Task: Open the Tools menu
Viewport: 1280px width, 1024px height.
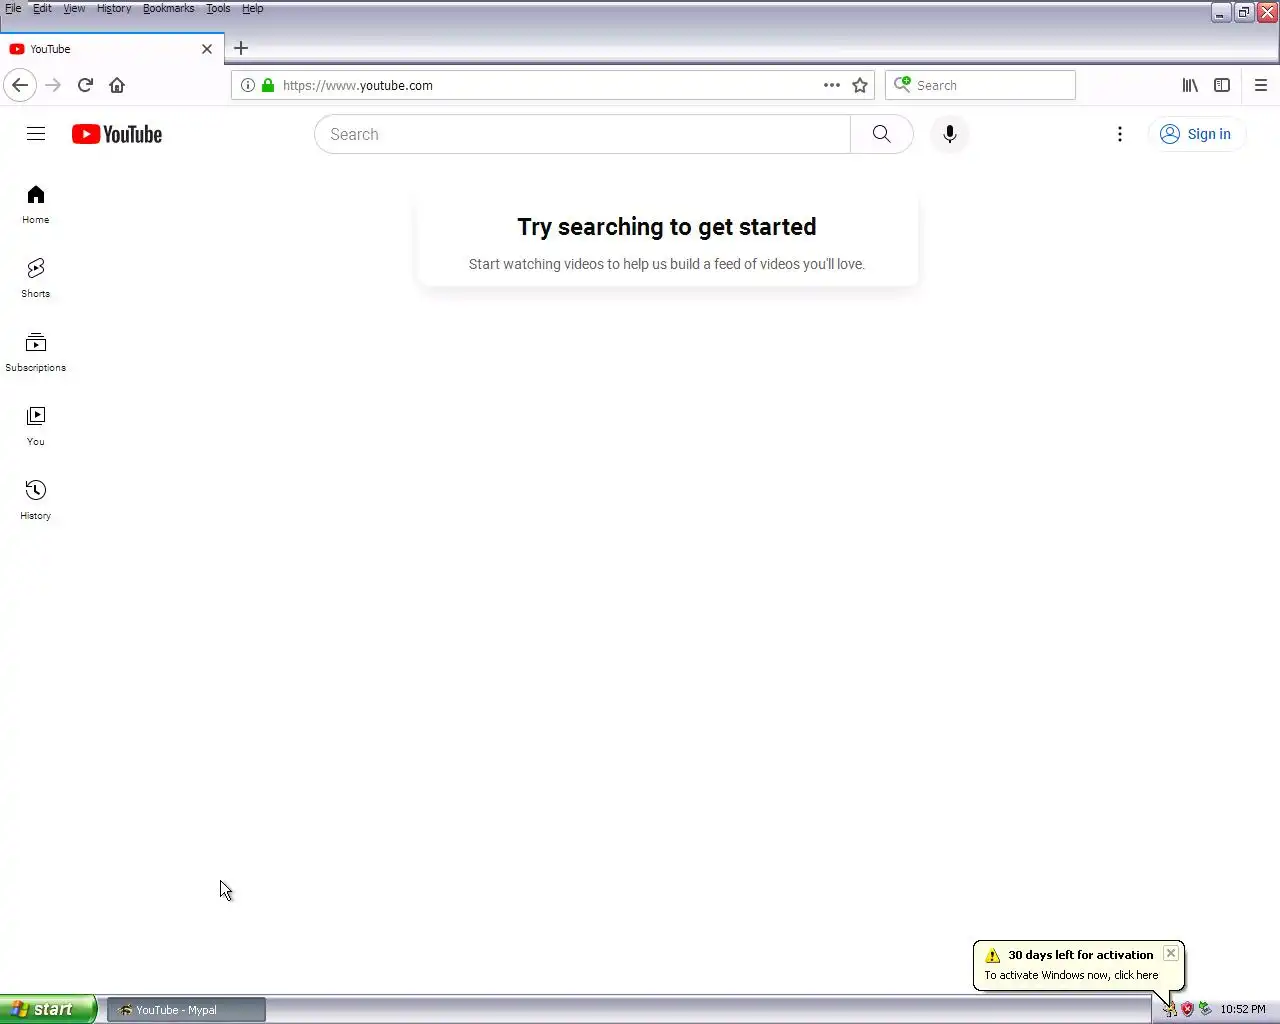Action: tap(218, 8)
